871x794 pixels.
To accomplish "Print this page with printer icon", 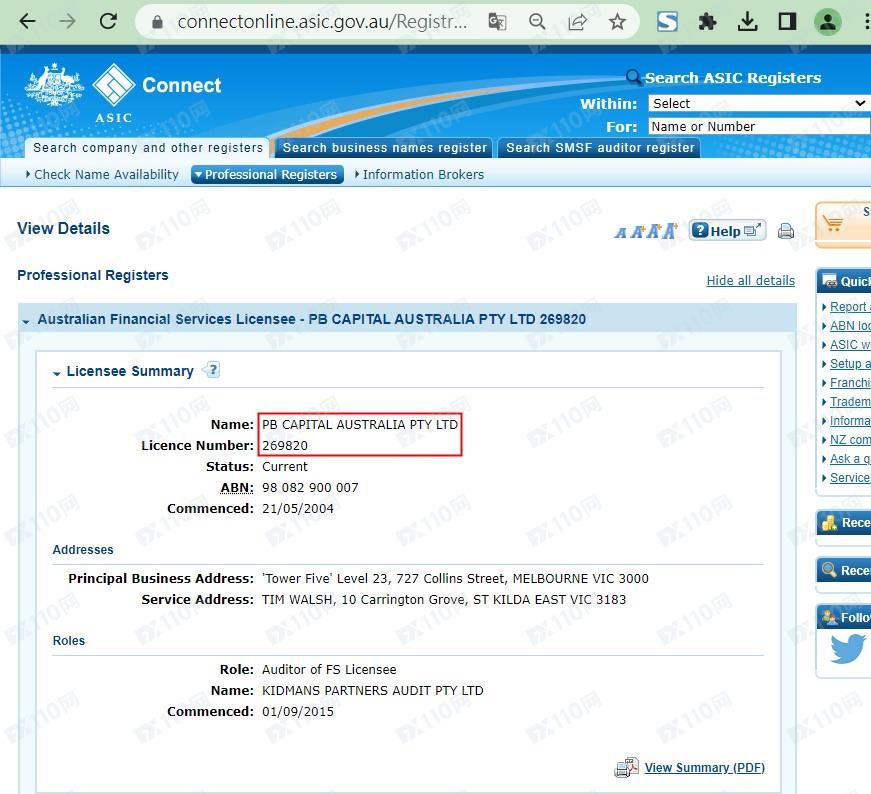I will click(785, 231).
